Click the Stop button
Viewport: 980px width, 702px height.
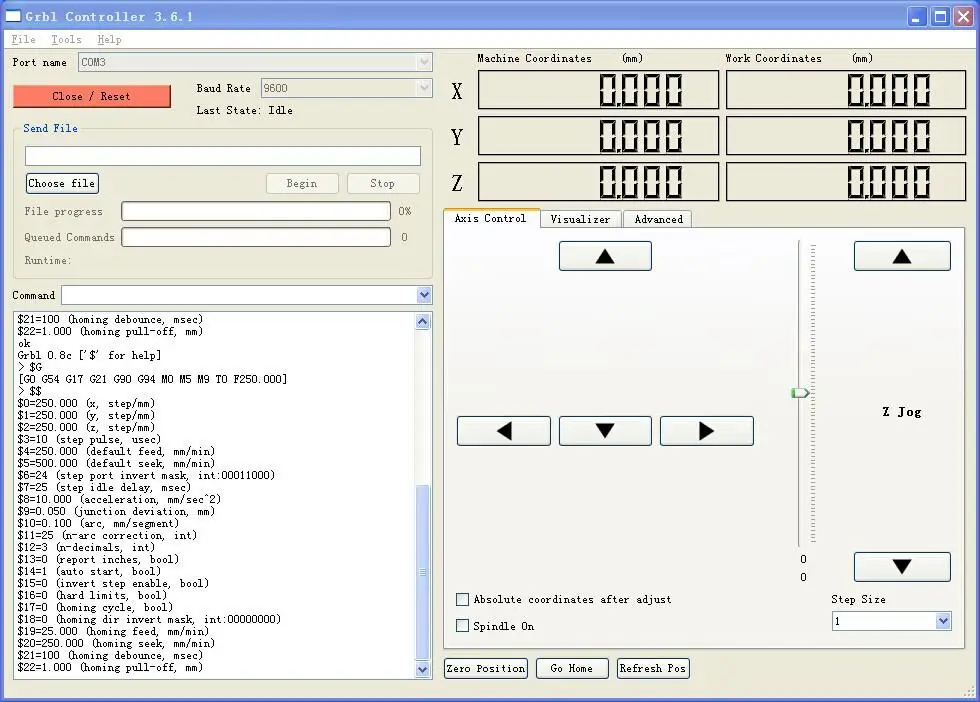click(x=382, y=183)
